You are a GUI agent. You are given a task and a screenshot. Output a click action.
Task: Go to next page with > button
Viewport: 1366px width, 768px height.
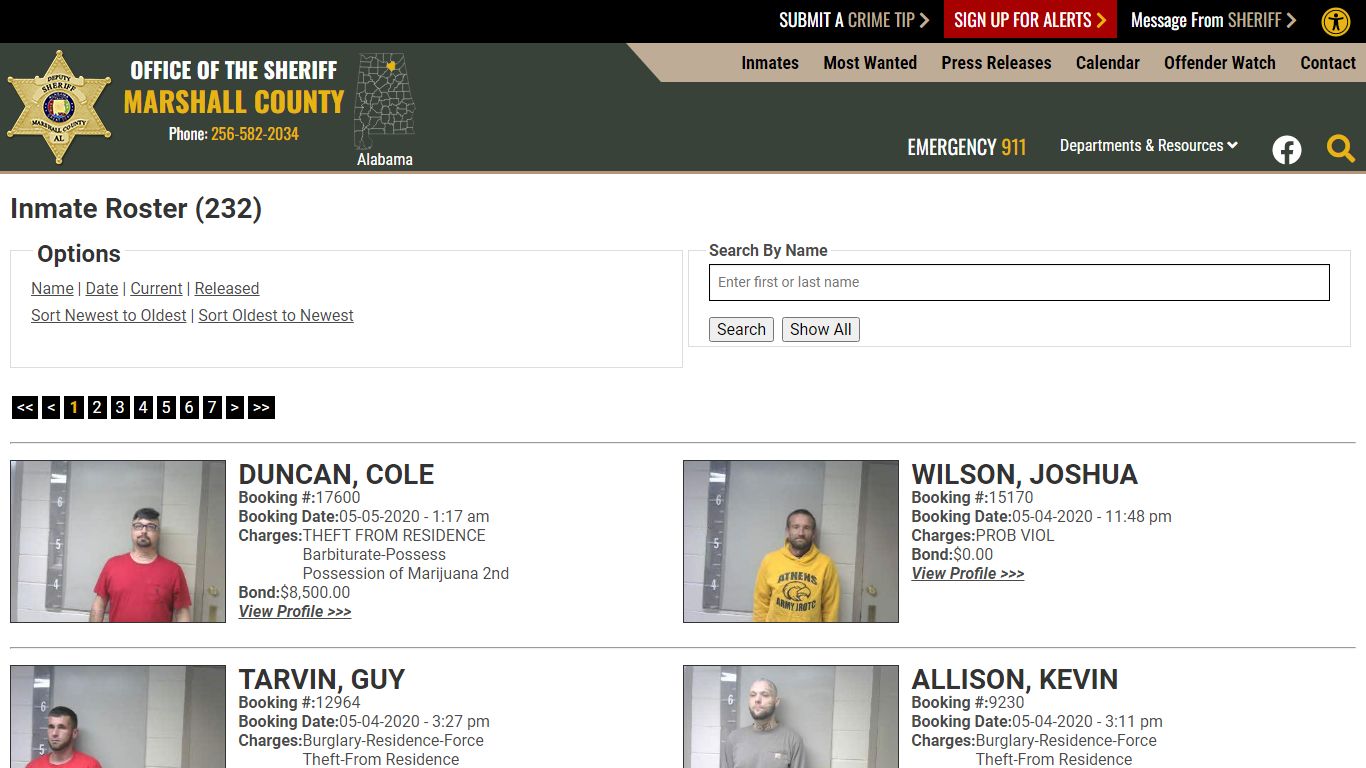click(235, 407)
